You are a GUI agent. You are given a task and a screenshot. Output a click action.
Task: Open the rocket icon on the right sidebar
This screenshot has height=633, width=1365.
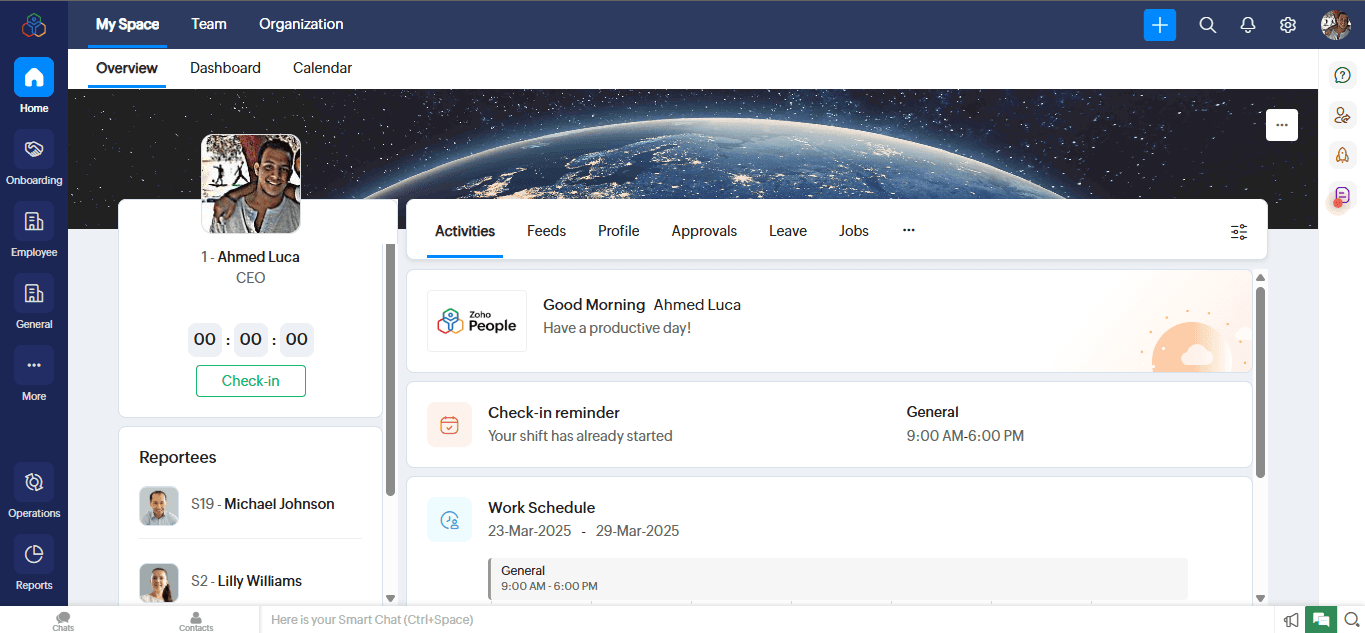(x=1342, y=155)
